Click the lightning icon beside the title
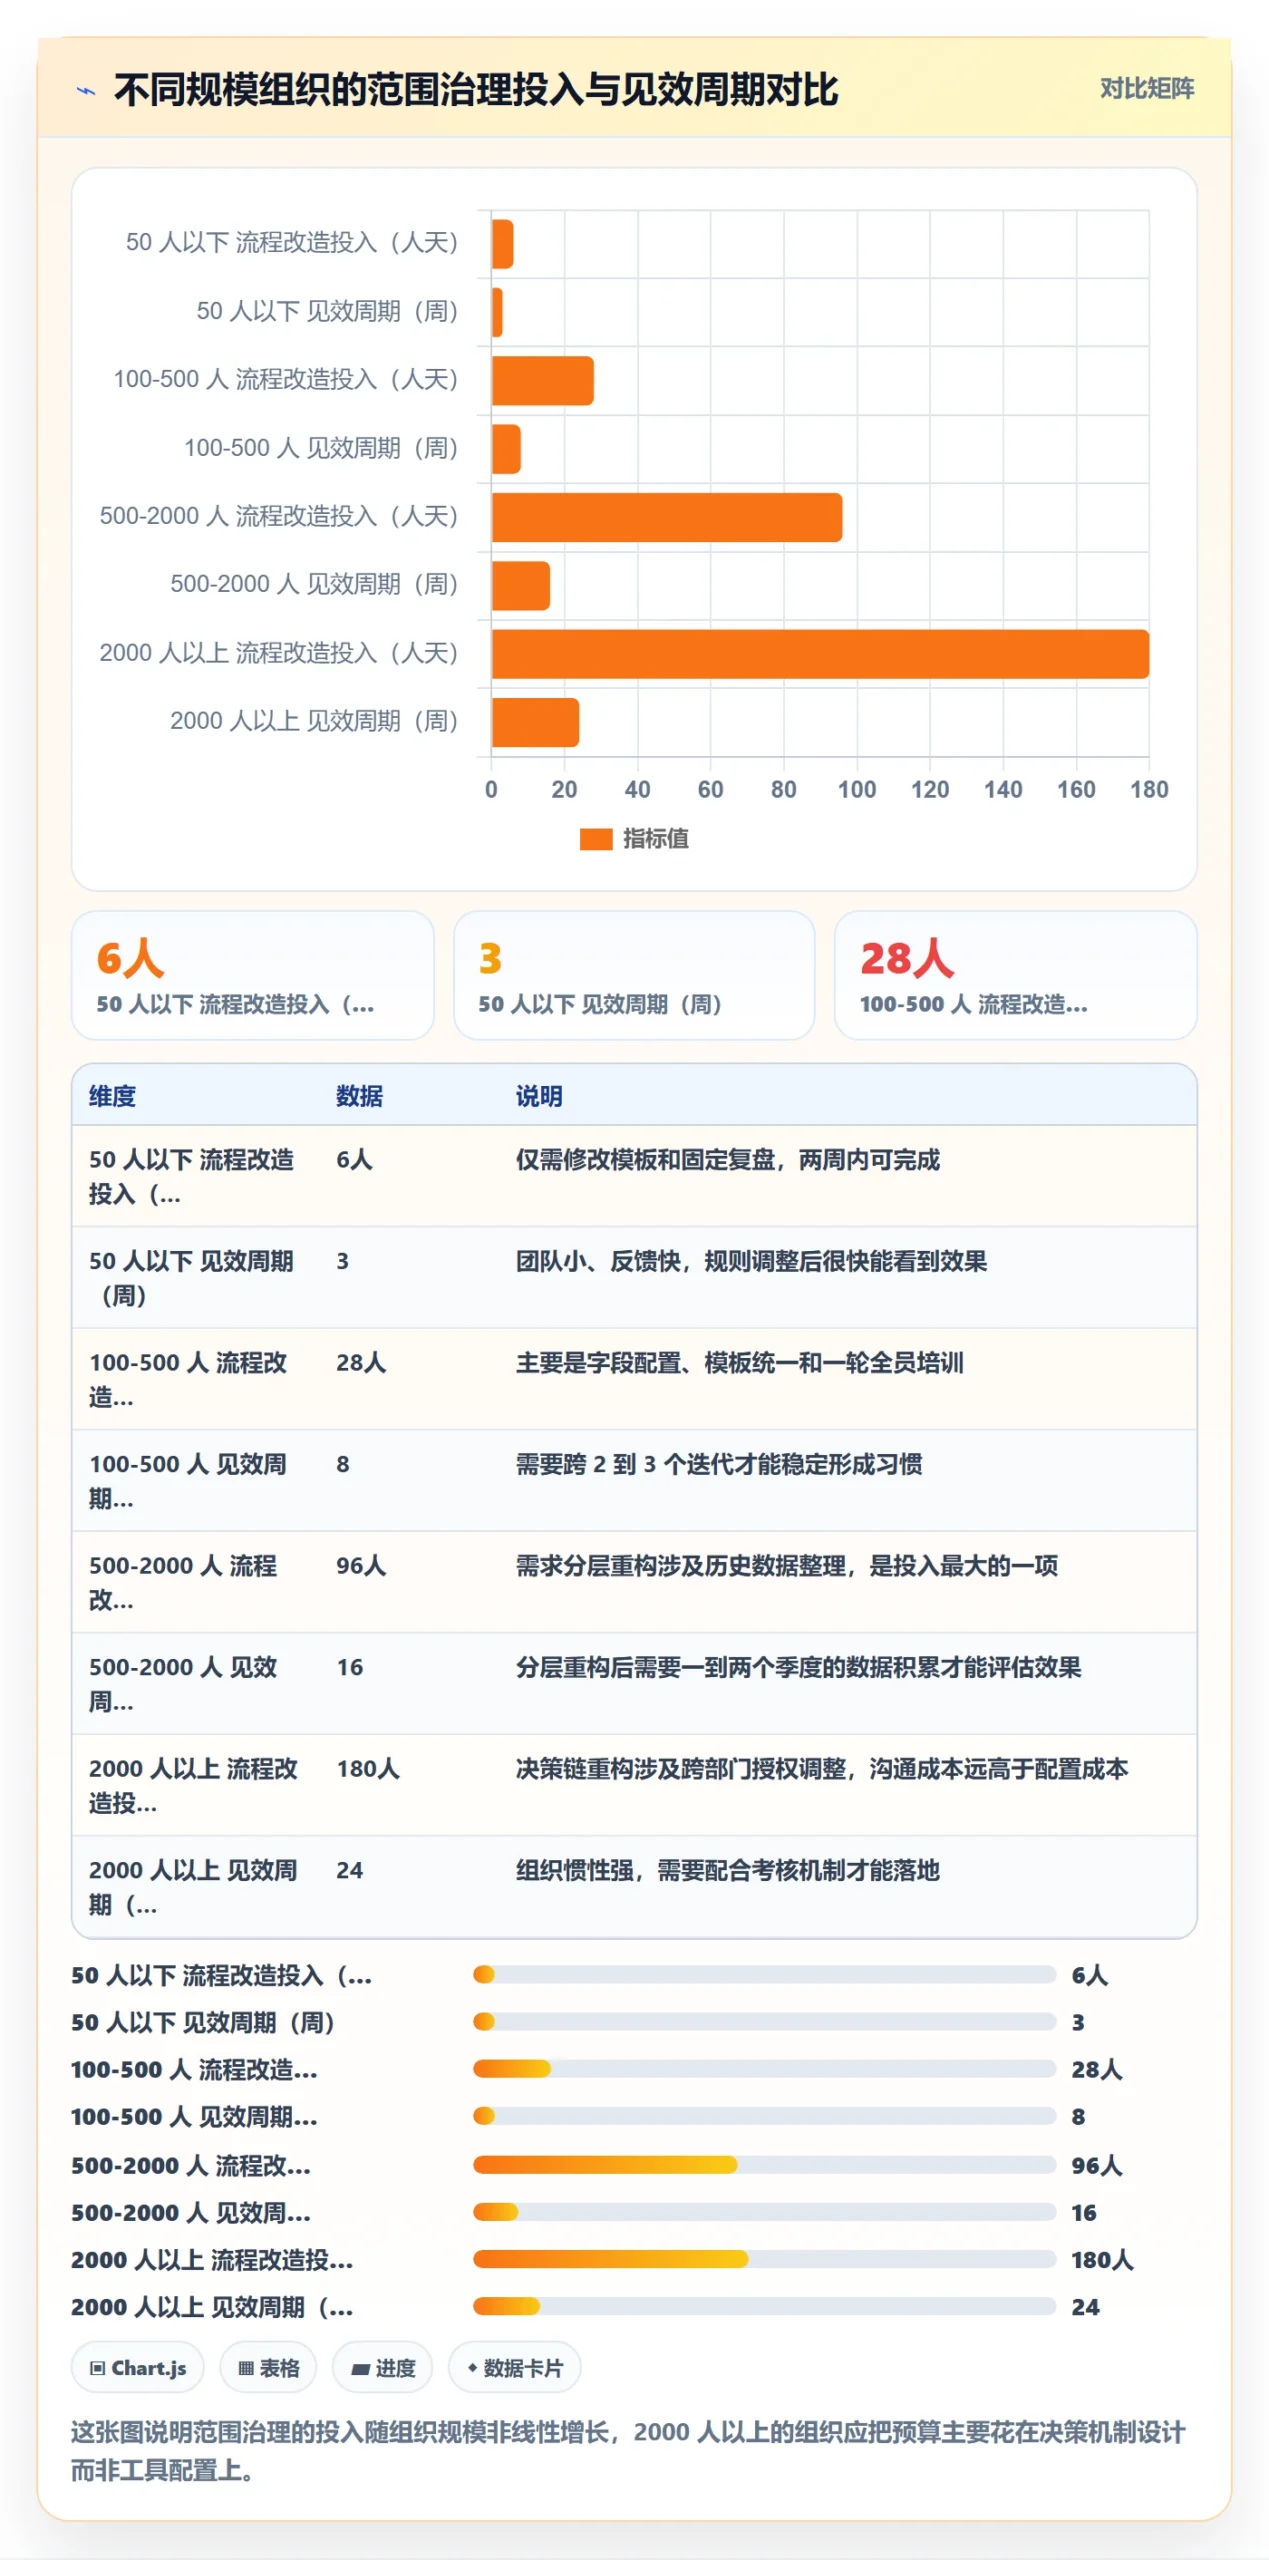The height and width of the screenshot is (2560, 1269). coord(87,90)
